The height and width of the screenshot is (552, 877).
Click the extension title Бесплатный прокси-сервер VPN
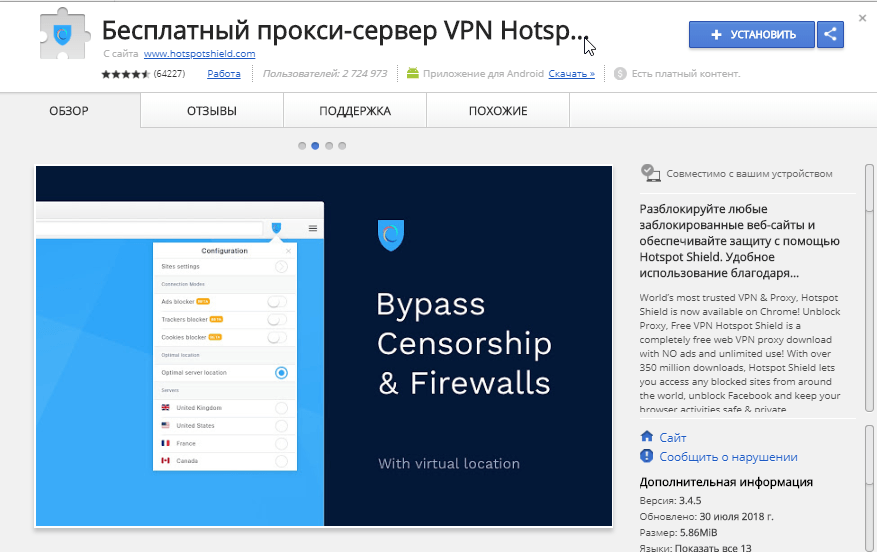(x=345, y=31)
